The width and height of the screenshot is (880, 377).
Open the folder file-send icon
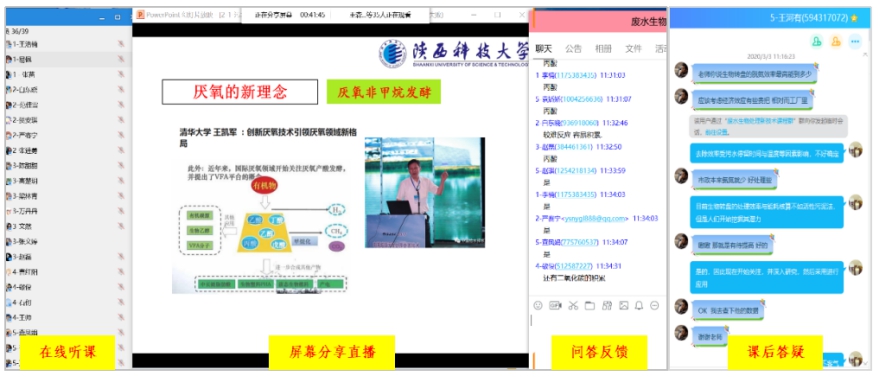[x=589, y=306]
